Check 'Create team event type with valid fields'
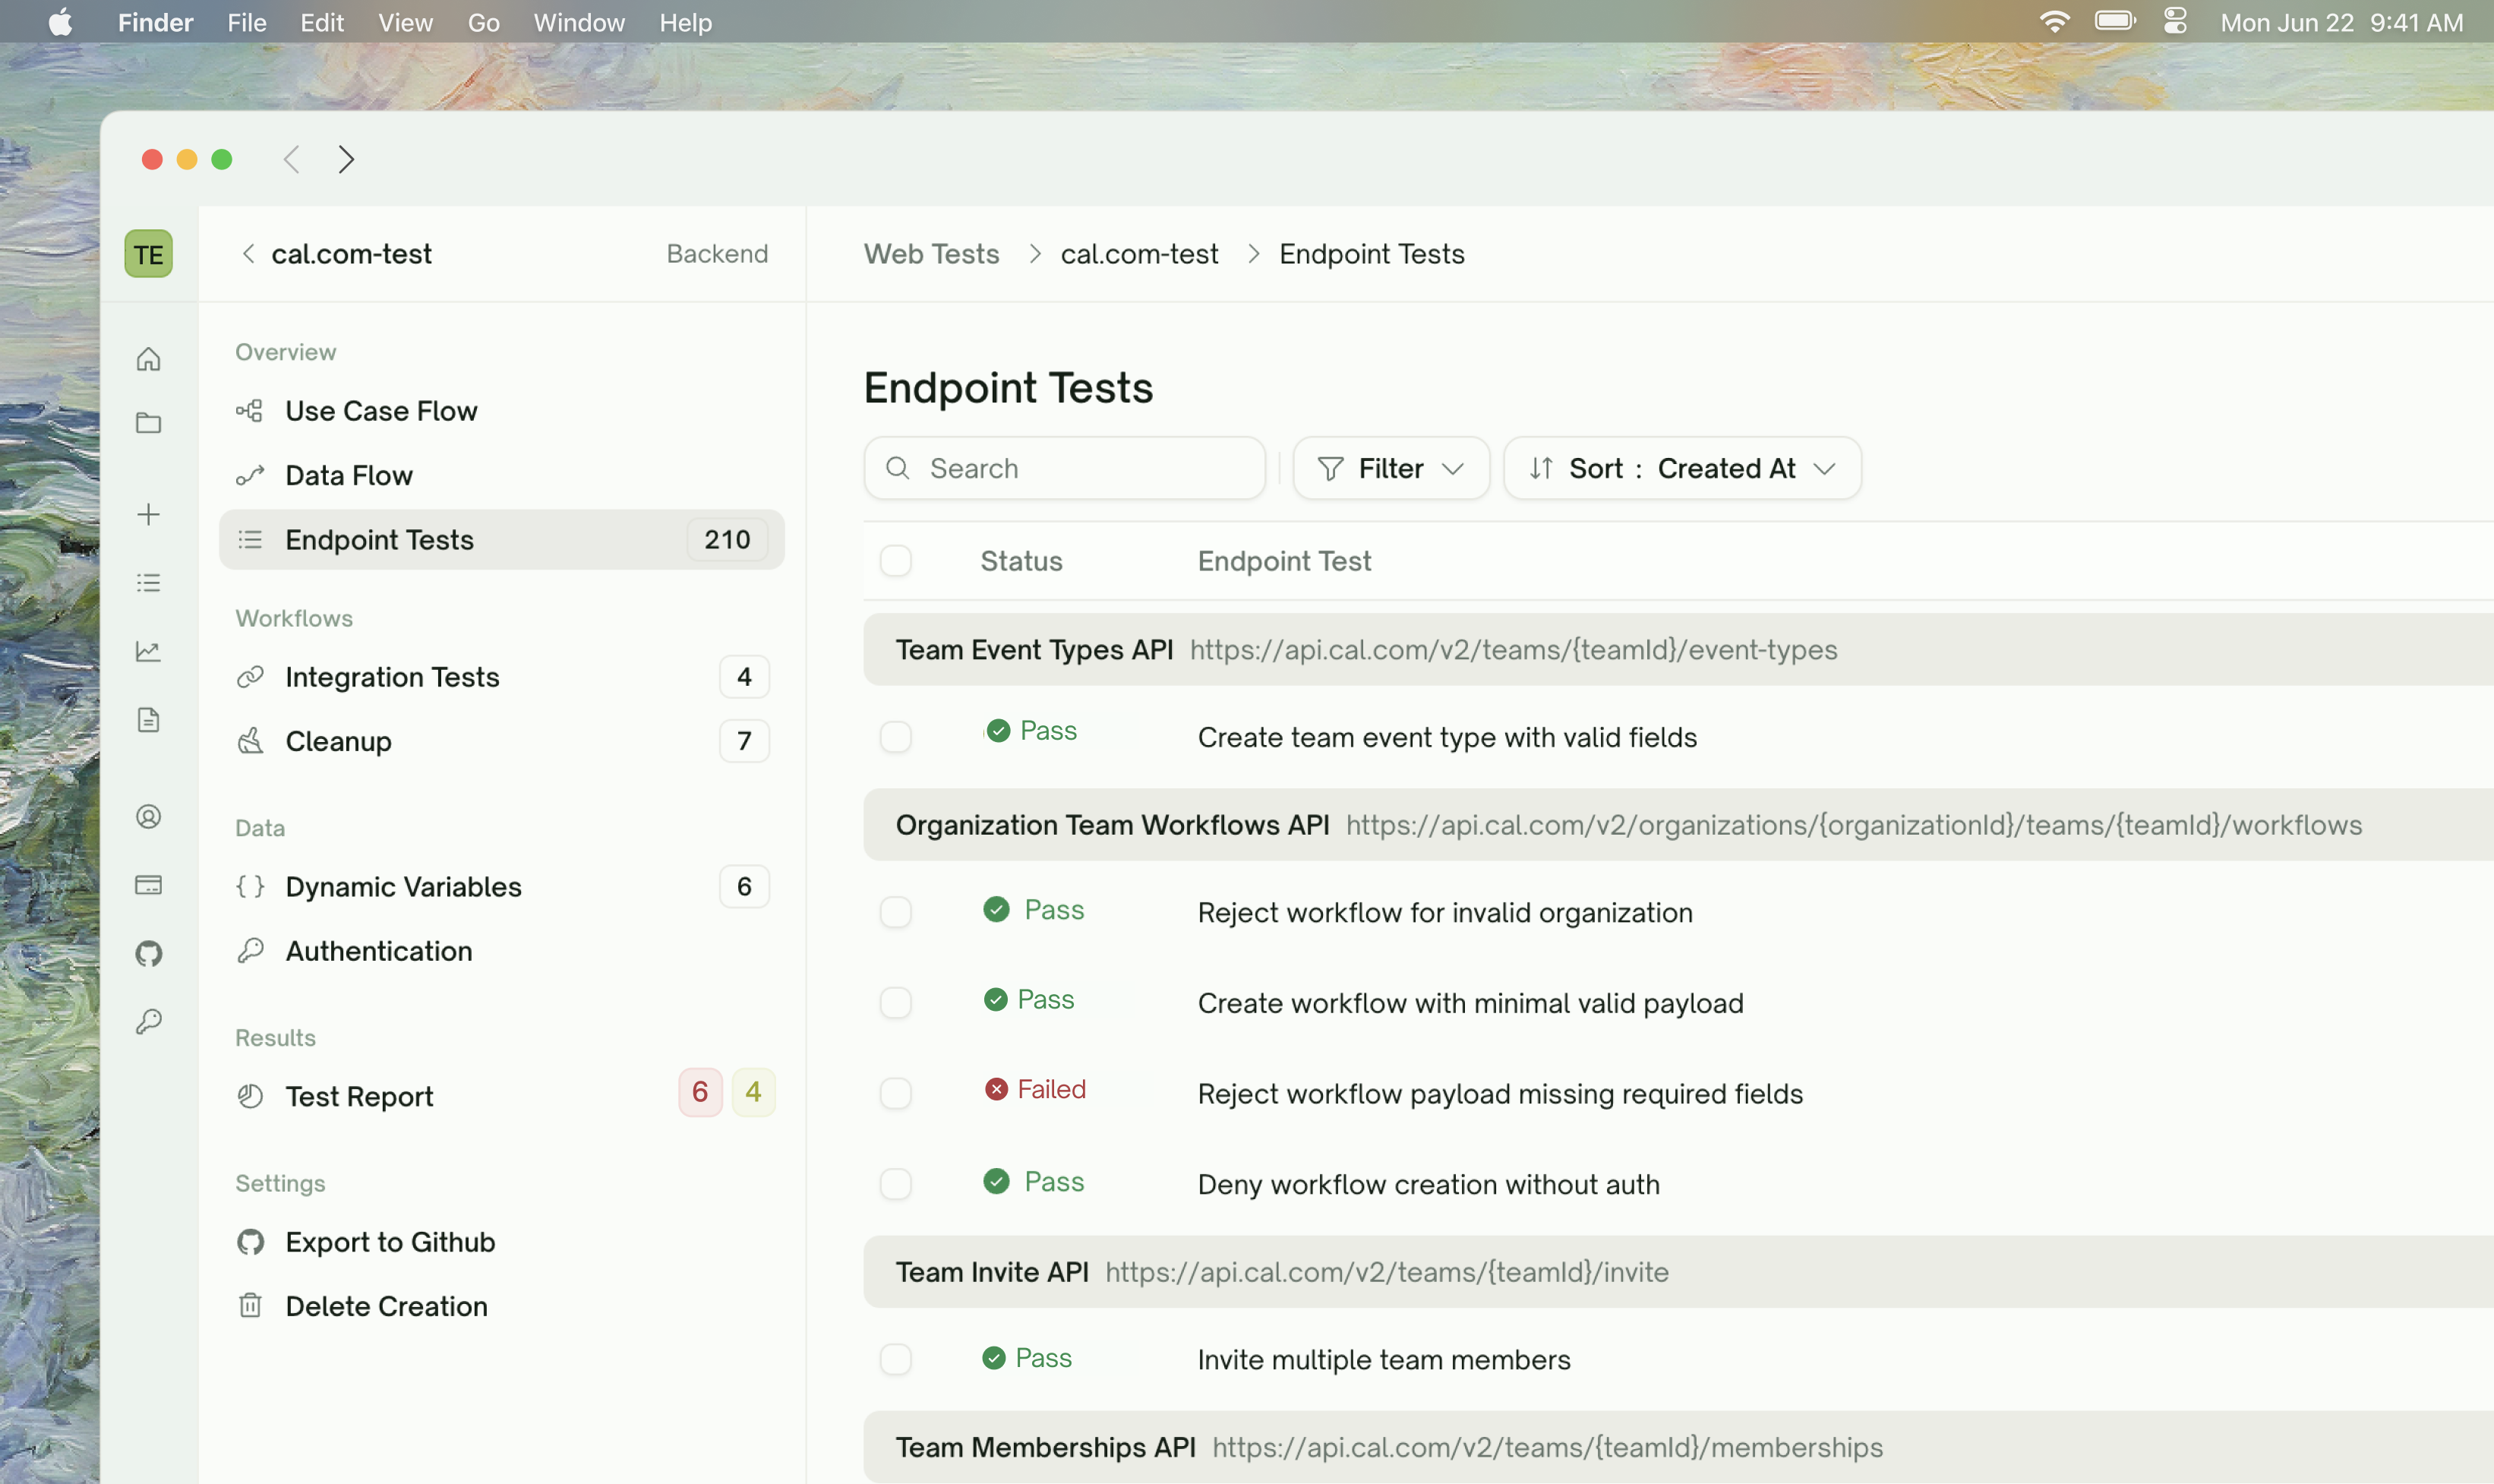Viewport: 2494px width, 1484px height. [895, 737]
